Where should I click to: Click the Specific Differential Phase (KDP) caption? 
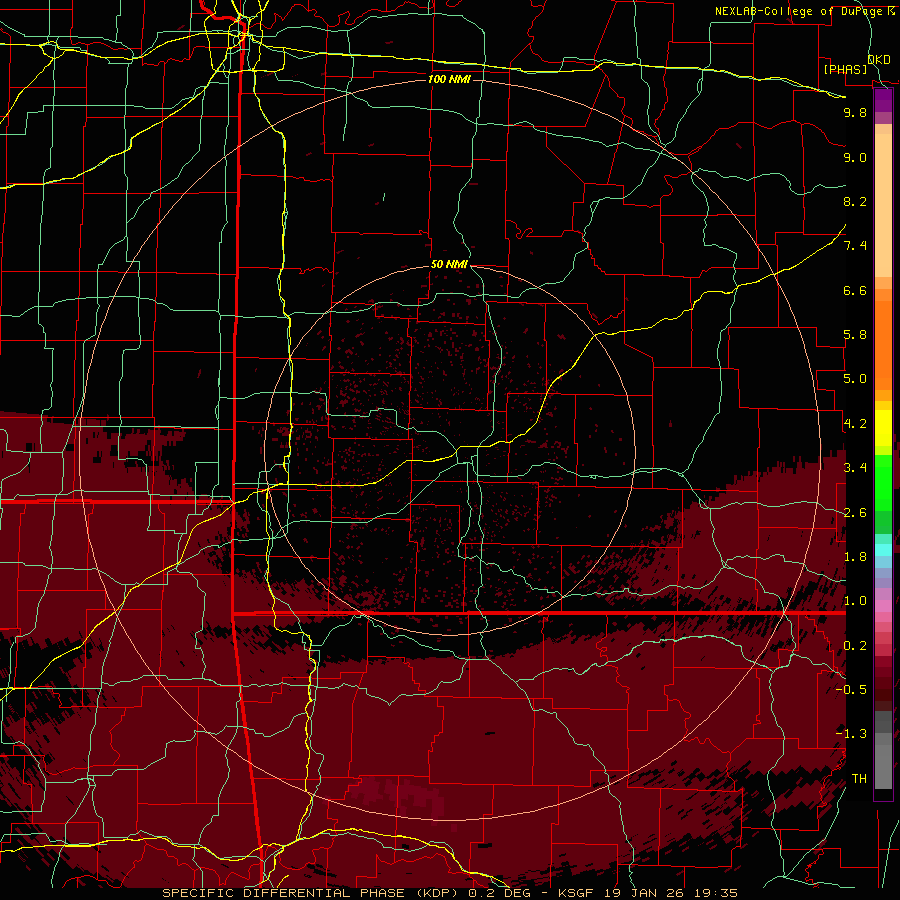click(x=312, y=893)
